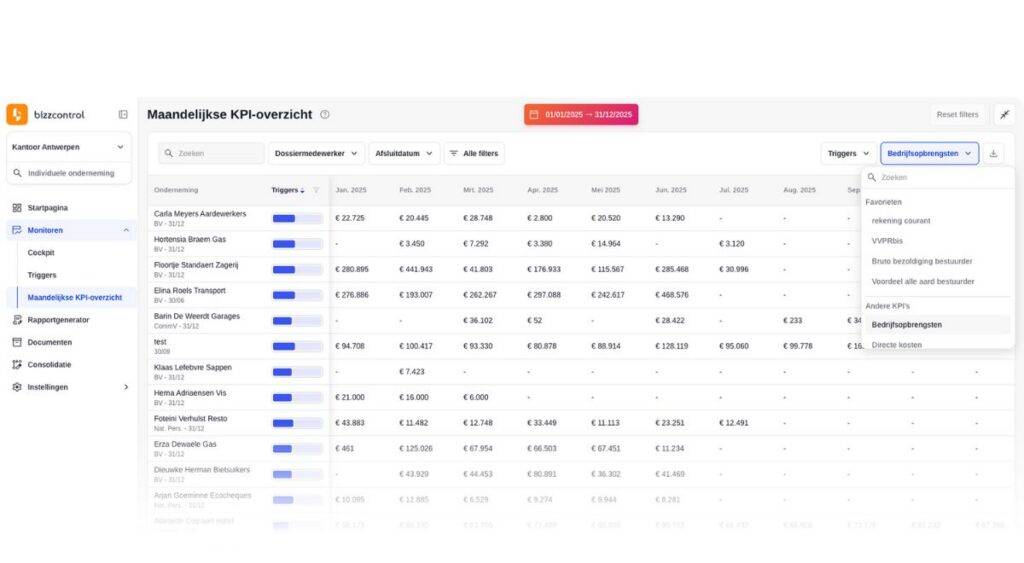Screen dimensions: 1024x563
Task: Expand the Instellingen menu arrow
Action: 125,387
